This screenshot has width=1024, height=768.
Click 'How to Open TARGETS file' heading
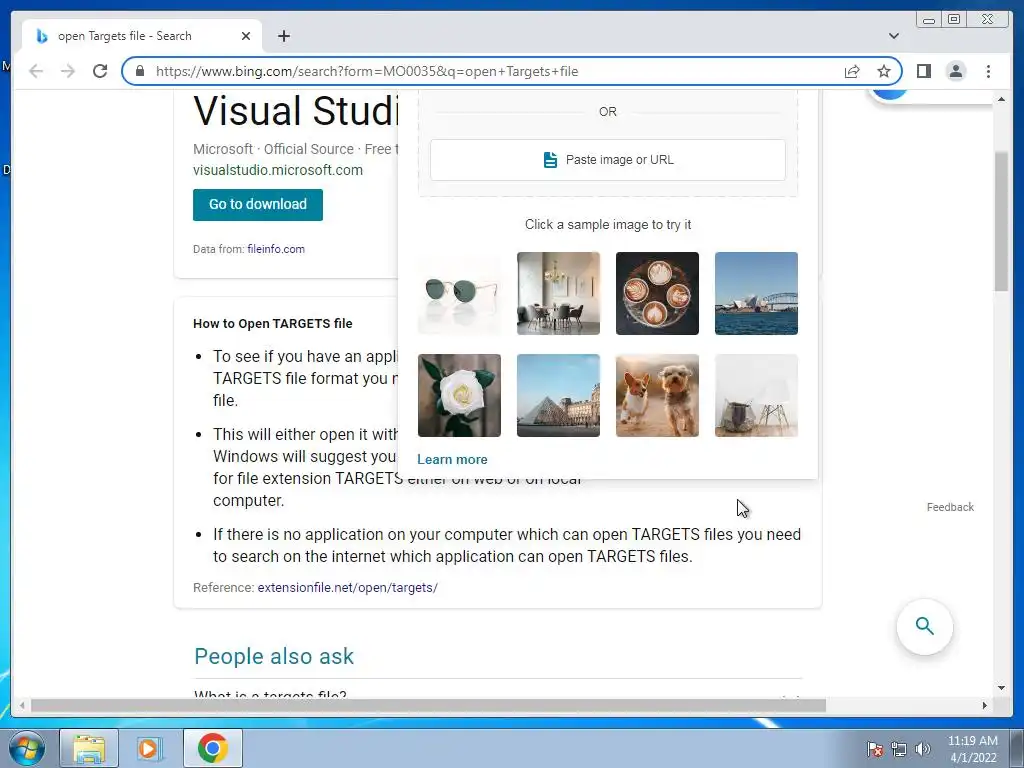(x=272, y=323)
